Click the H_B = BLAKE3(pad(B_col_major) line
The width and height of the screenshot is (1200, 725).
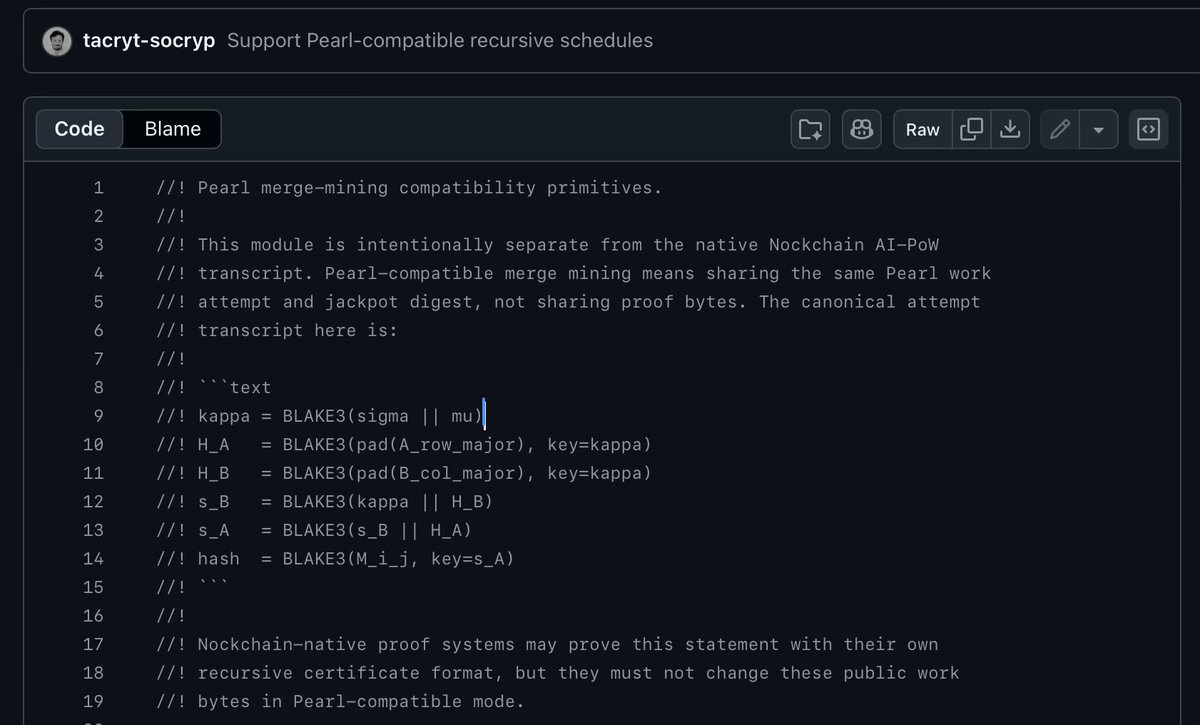(x=404, y=472)
